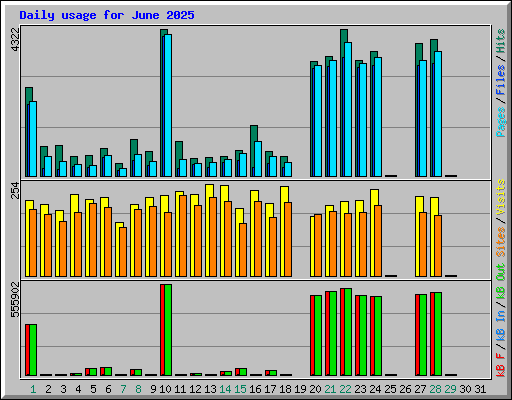This screenshot has width=512, height=400.
Task: Click day 1 on the x-axis
Action: pos(33,389)
